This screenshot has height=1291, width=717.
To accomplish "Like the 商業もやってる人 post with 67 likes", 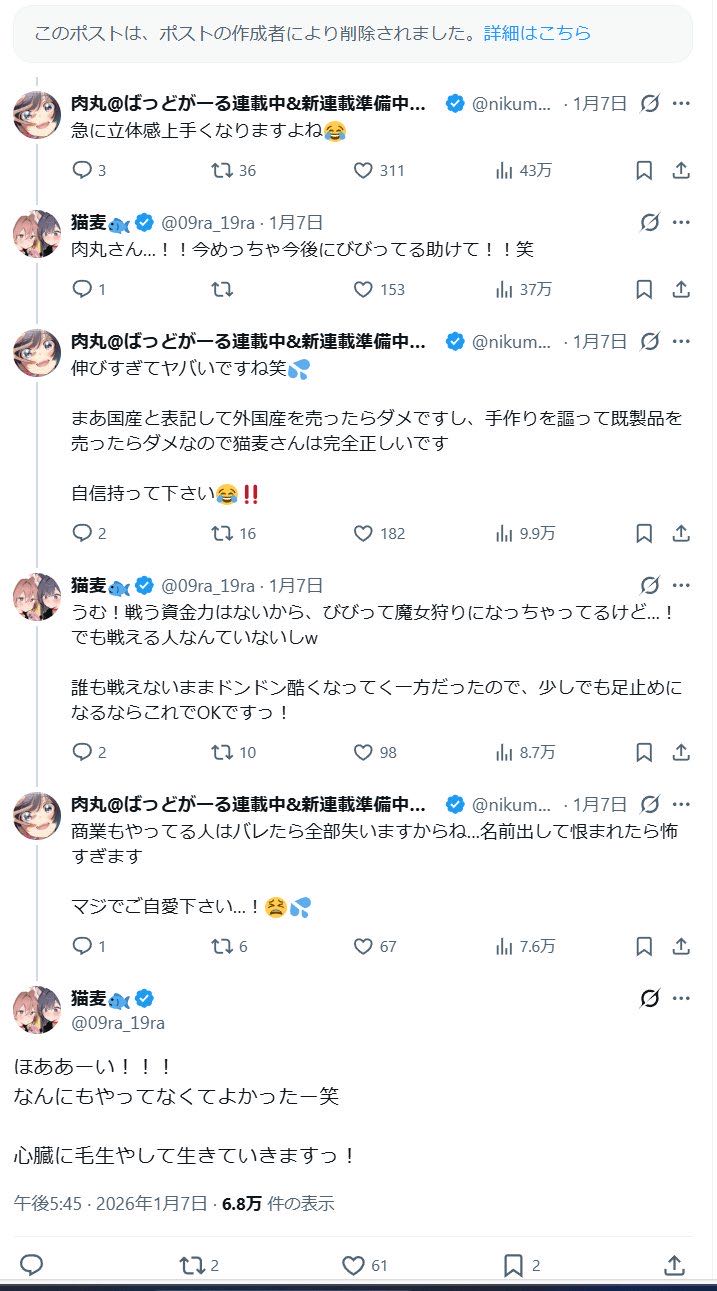I will tap(364, 945).
